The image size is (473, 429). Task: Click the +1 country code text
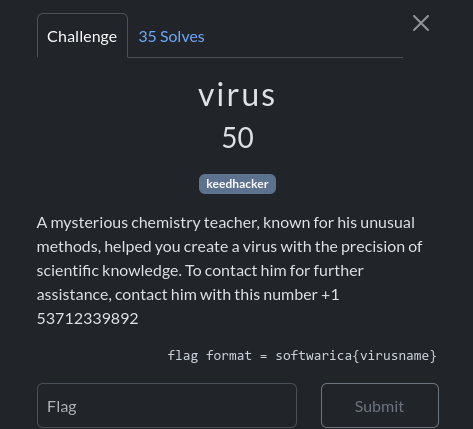point(330,295)
